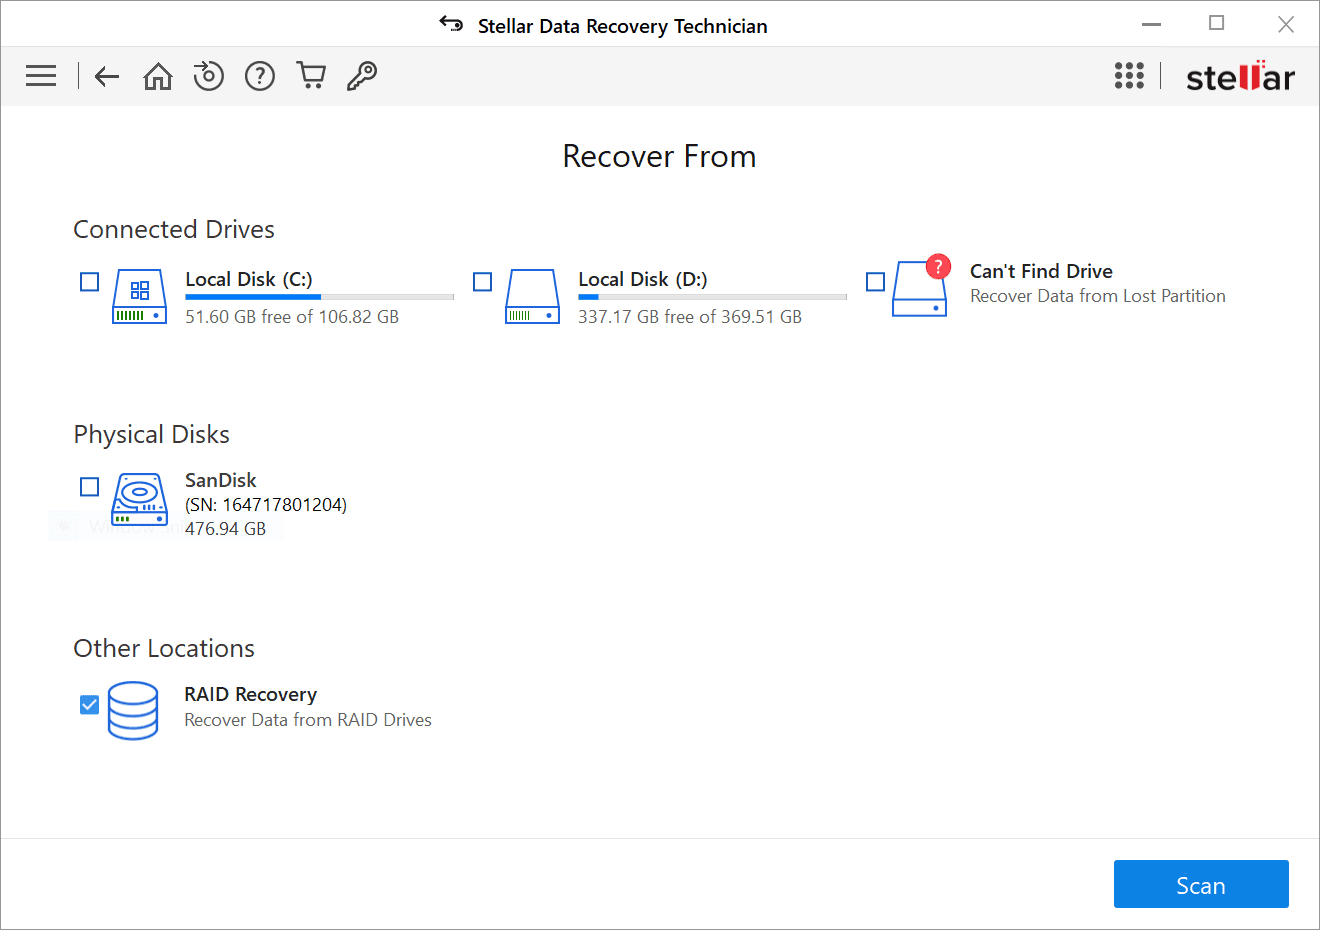Click the resume recovery icon
Viewport: 1320px width, 930px height.
click(x=208, y=76)
